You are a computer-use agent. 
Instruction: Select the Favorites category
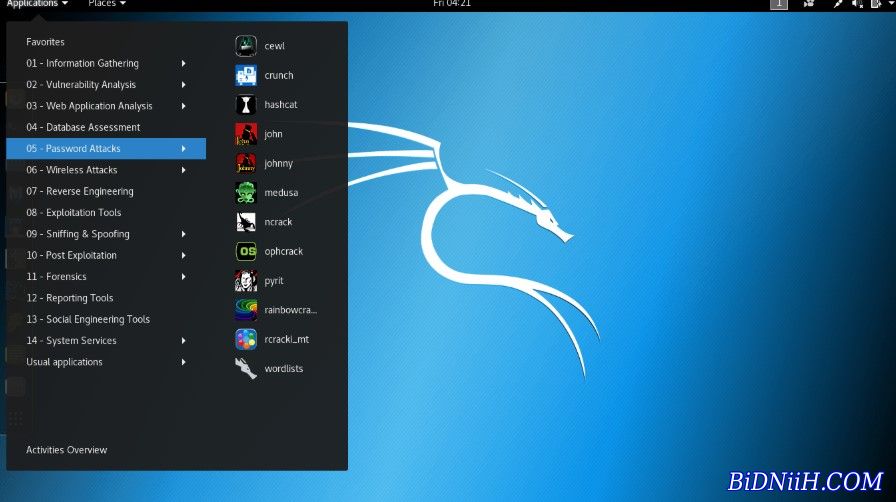coord(45,42)
